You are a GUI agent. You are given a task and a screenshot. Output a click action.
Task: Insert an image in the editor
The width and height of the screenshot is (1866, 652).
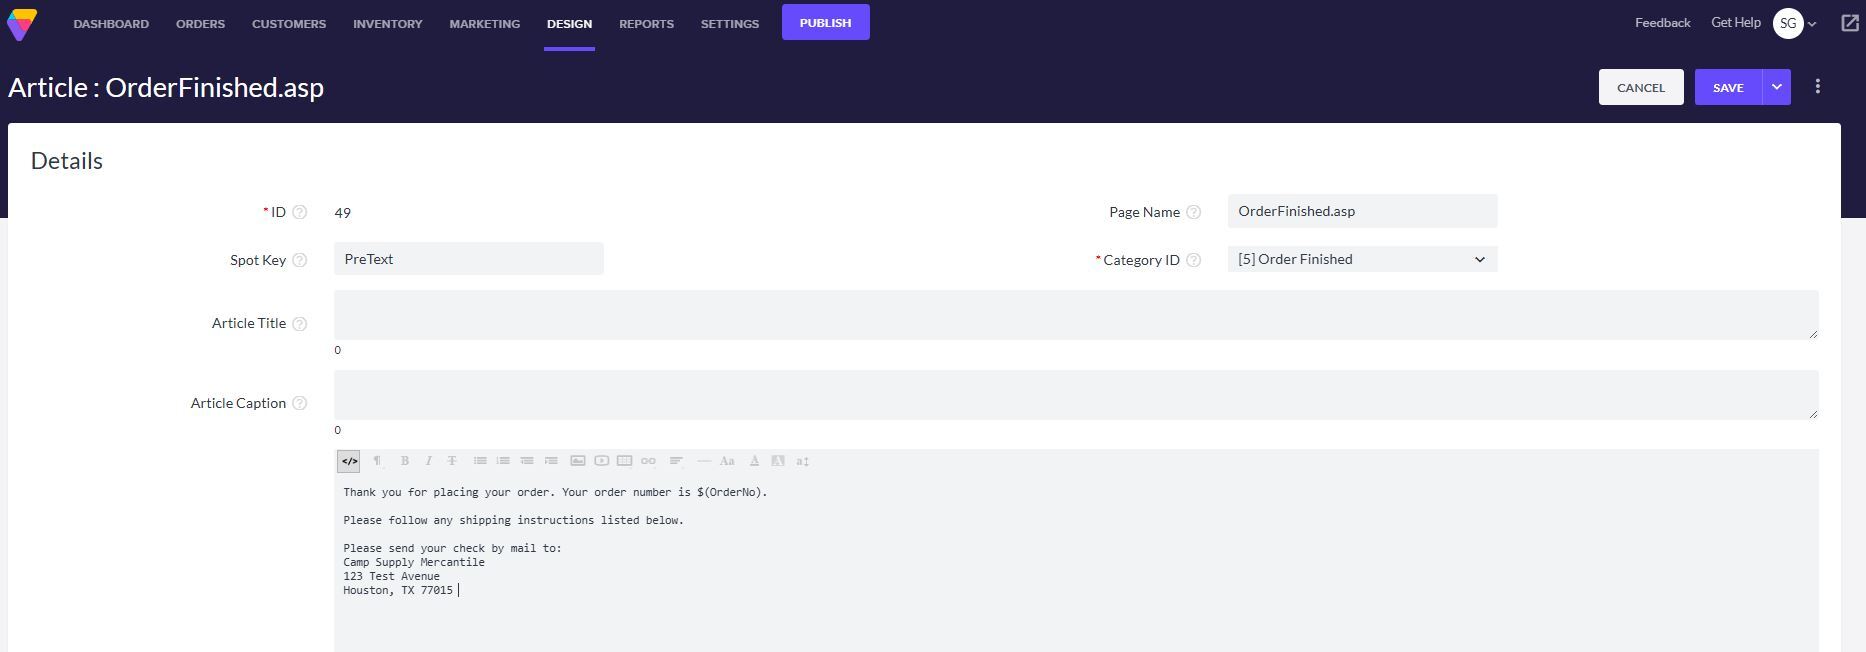[578, 461]
